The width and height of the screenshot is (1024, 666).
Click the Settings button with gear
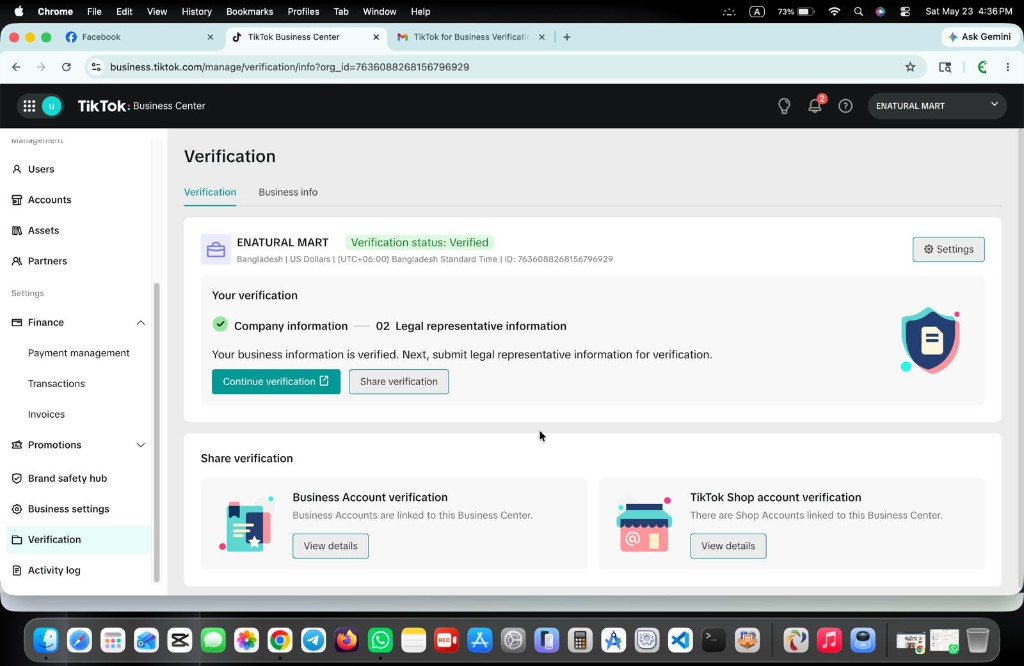pyautogui.click(x=948, y=249)
